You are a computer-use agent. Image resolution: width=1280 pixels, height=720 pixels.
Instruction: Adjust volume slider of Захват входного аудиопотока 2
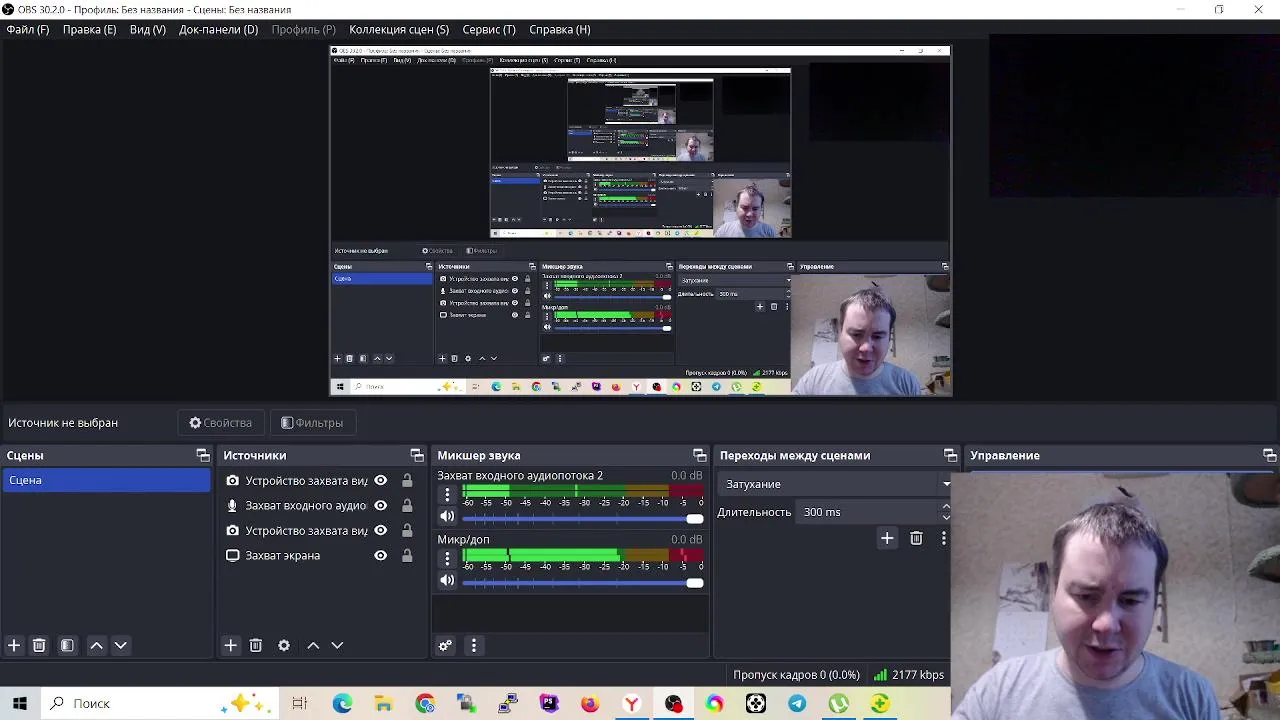coord(582,518)
